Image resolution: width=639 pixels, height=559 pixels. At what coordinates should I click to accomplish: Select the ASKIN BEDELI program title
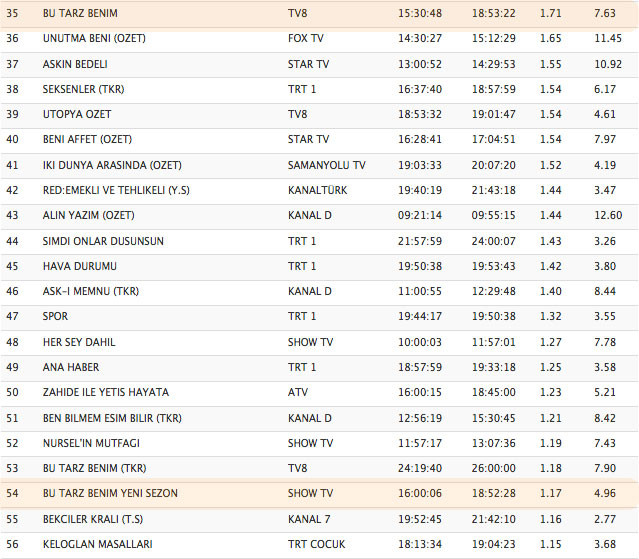[x=75, y=64]
